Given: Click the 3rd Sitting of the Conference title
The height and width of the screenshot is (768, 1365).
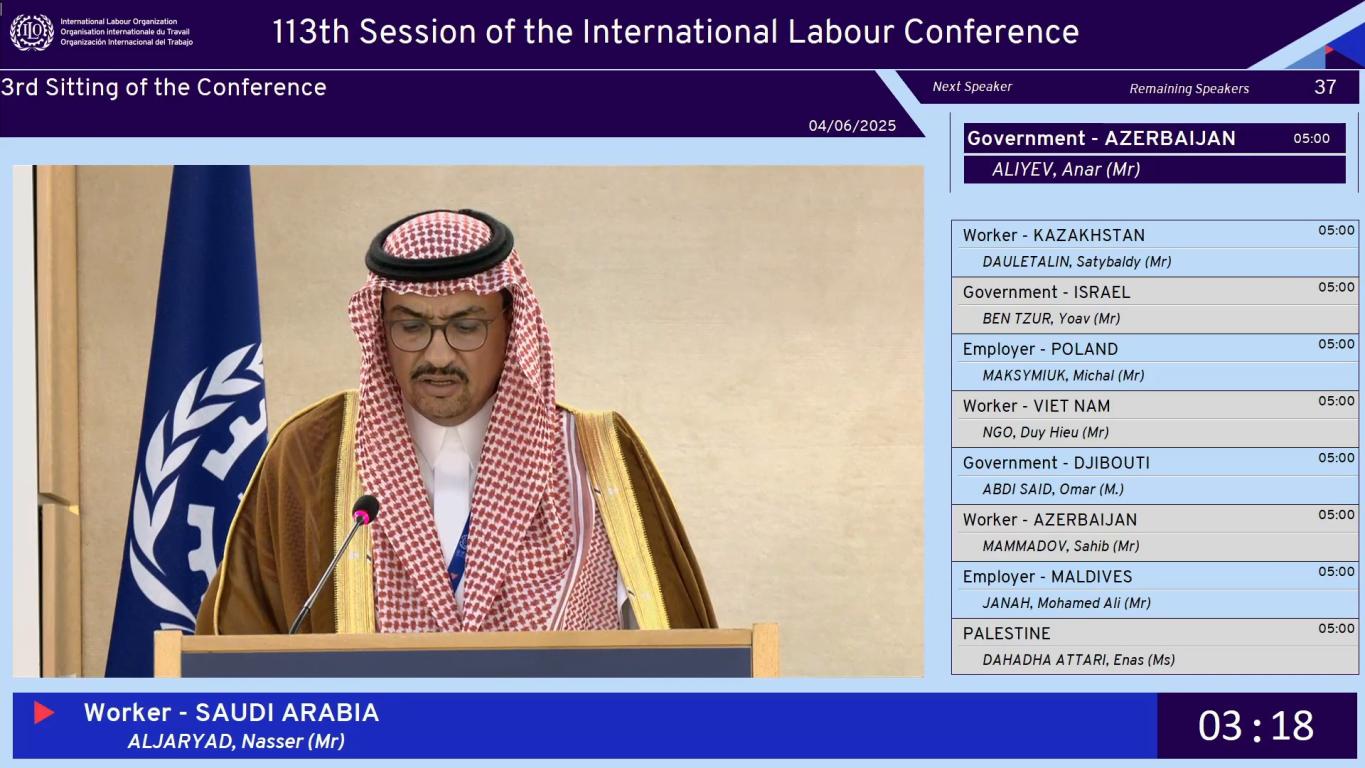Looking at the screenshot, I should [164, 87].
